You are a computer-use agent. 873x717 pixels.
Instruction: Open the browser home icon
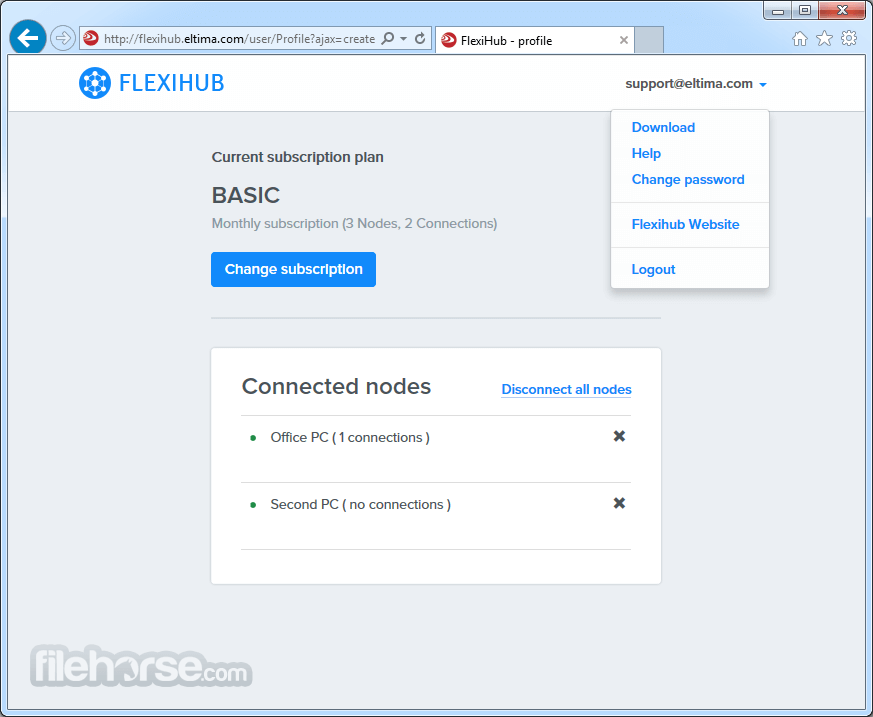[800, 38]
